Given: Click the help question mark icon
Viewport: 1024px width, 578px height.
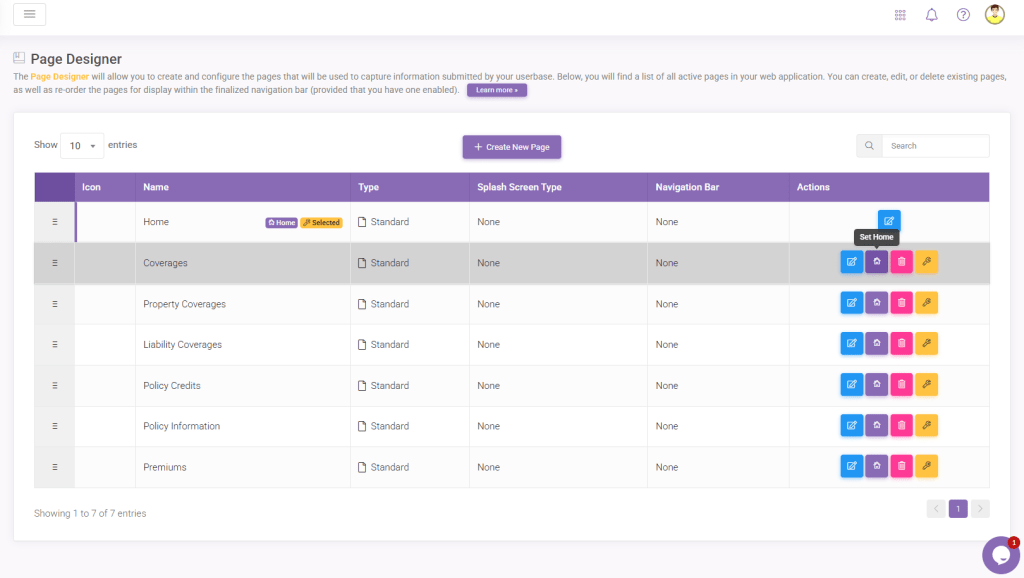Looking at the screenshot, I should pos(963,15).
